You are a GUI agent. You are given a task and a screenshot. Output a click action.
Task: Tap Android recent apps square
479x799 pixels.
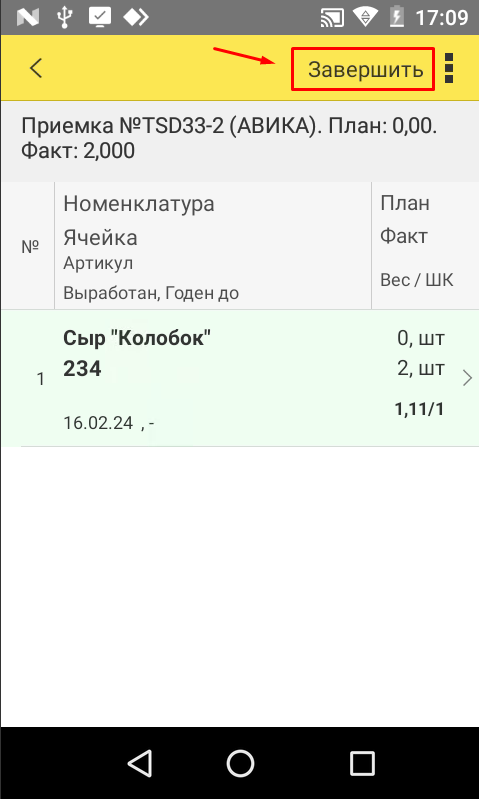click(362, 764)
